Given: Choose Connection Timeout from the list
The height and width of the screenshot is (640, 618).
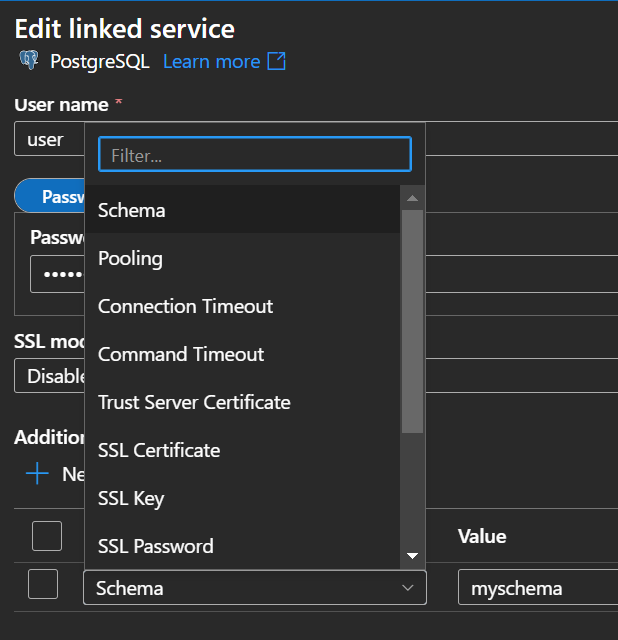Looking at the screenshot, I should coord(242,306).
